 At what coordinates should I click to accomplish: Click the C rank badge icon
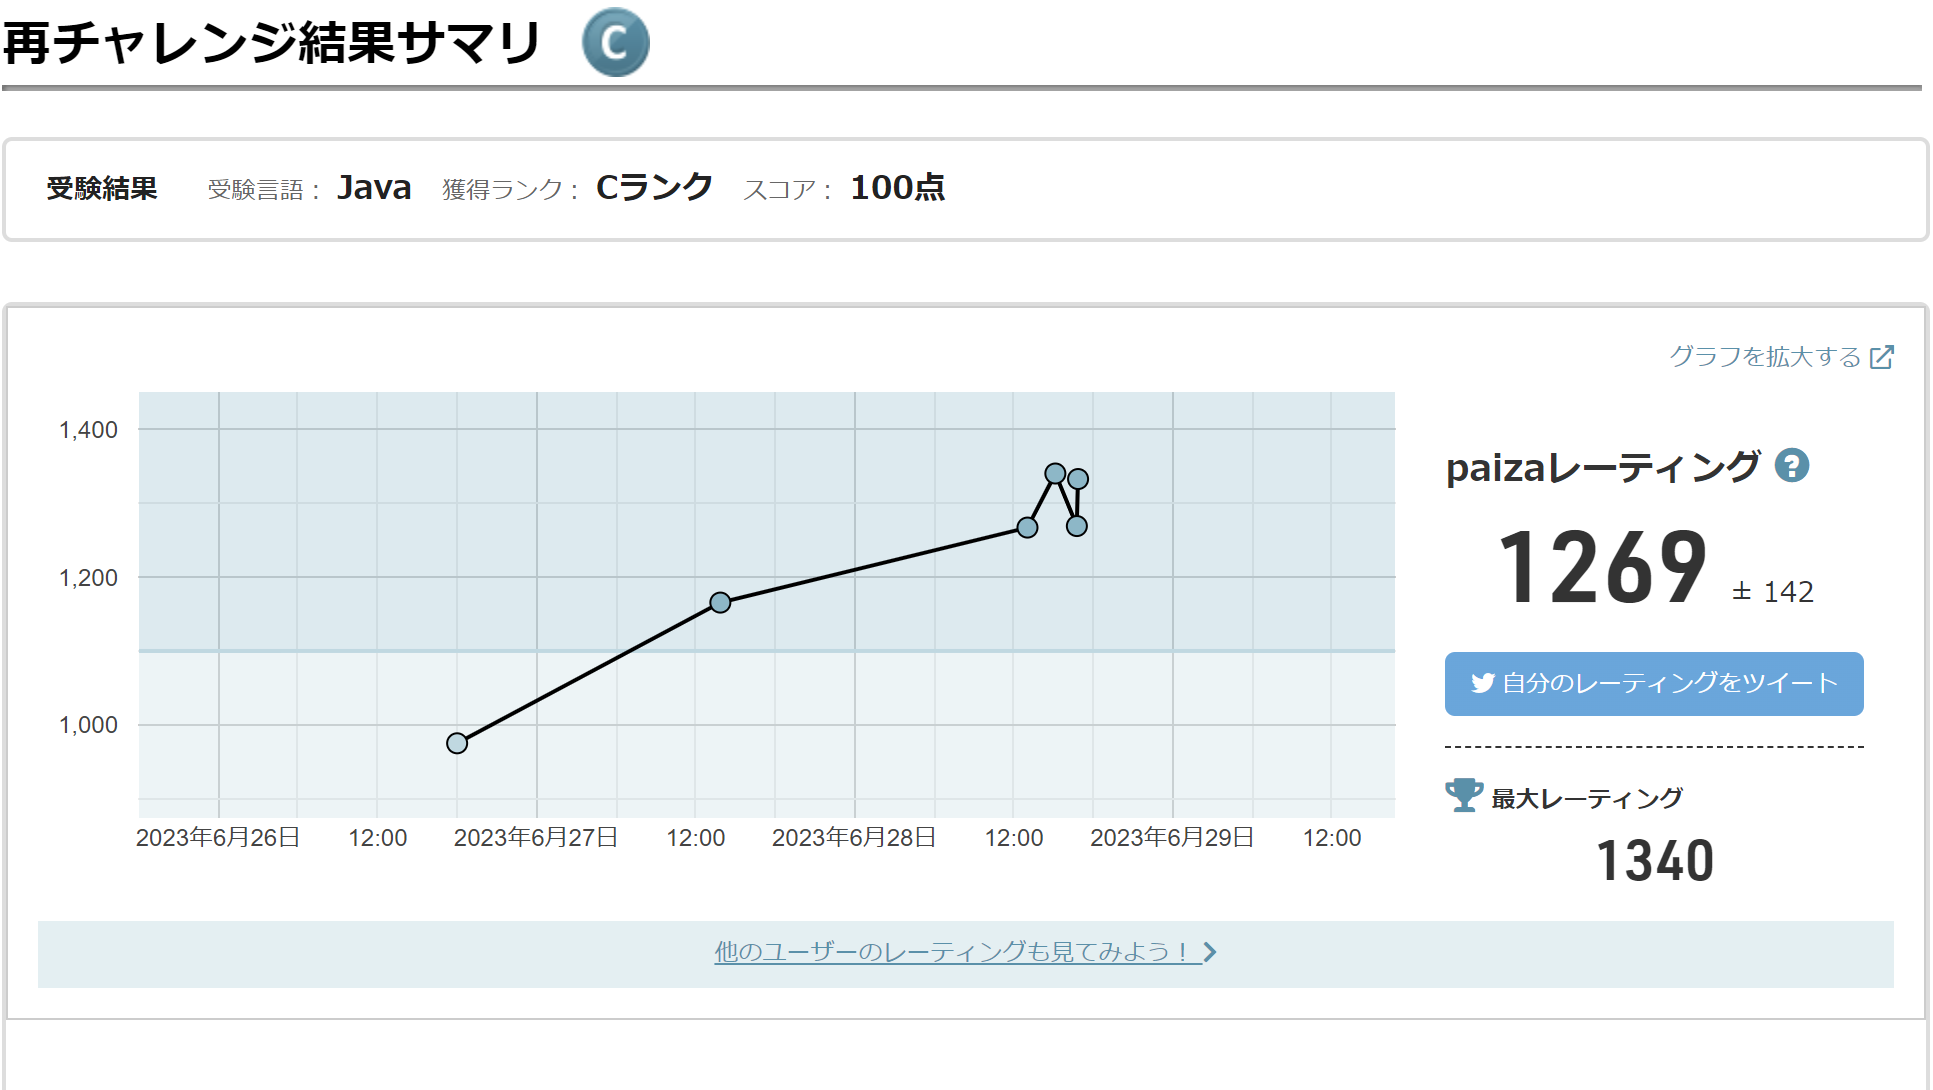pos(615,43)
